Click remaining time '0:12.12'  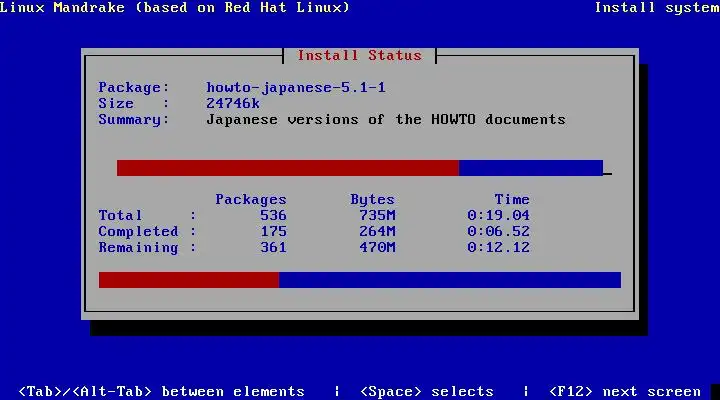499,248
